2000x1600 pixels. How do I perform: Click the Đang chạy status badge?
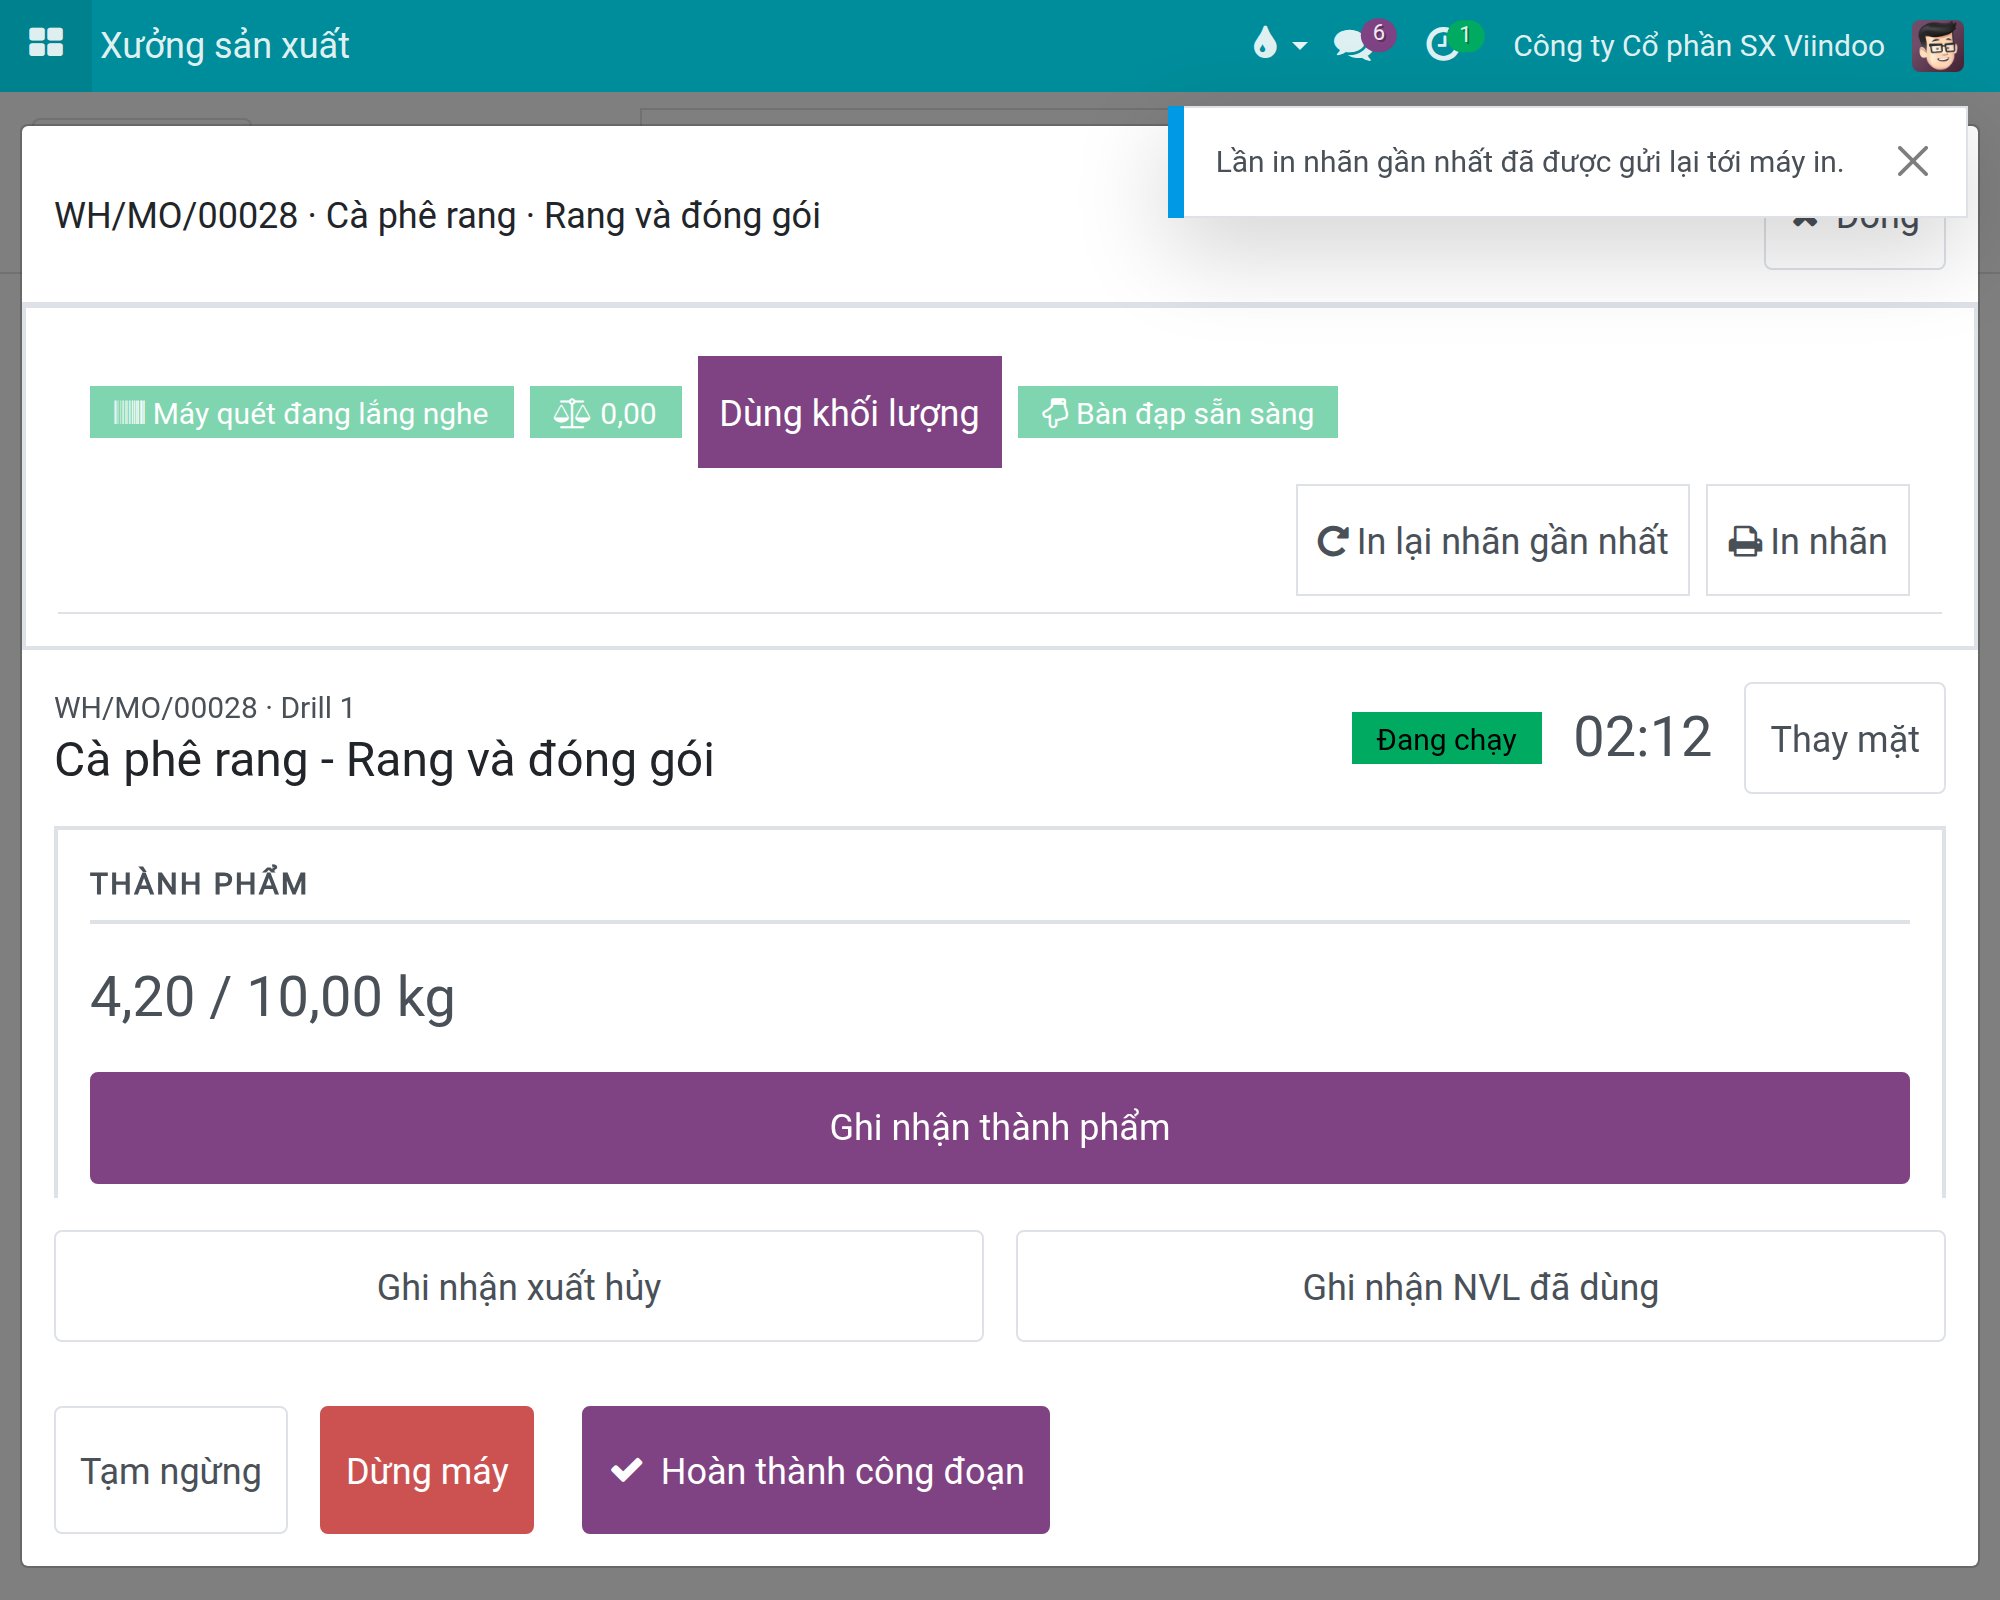coord(1446,738)
